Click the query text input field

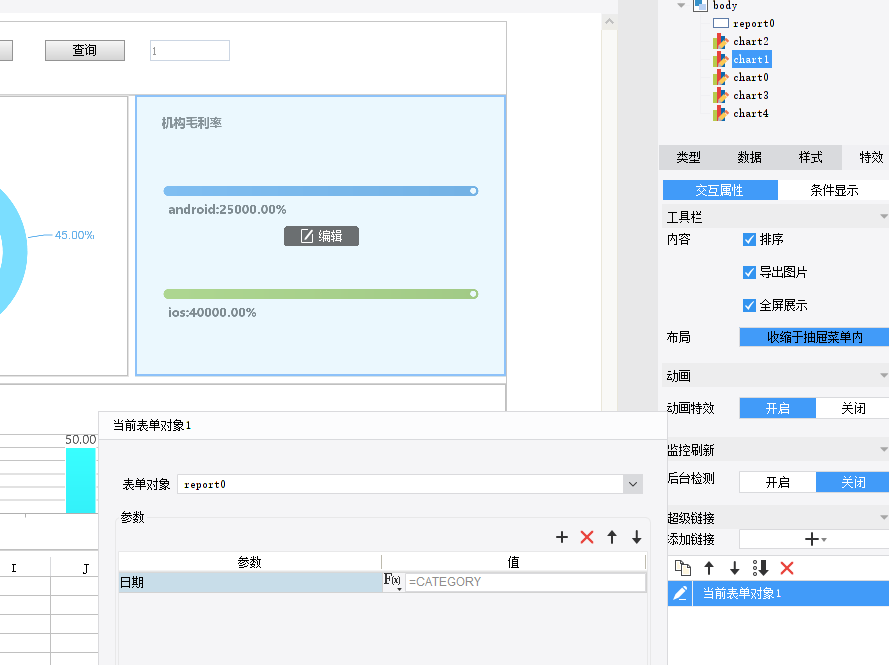point(190,50)
